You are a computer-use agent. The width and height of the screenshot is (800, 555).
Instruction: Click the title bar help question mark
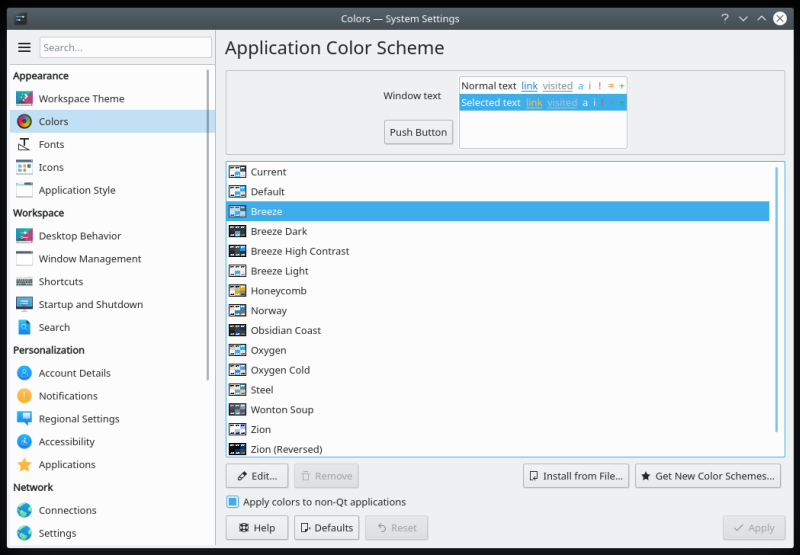(725, 18)
